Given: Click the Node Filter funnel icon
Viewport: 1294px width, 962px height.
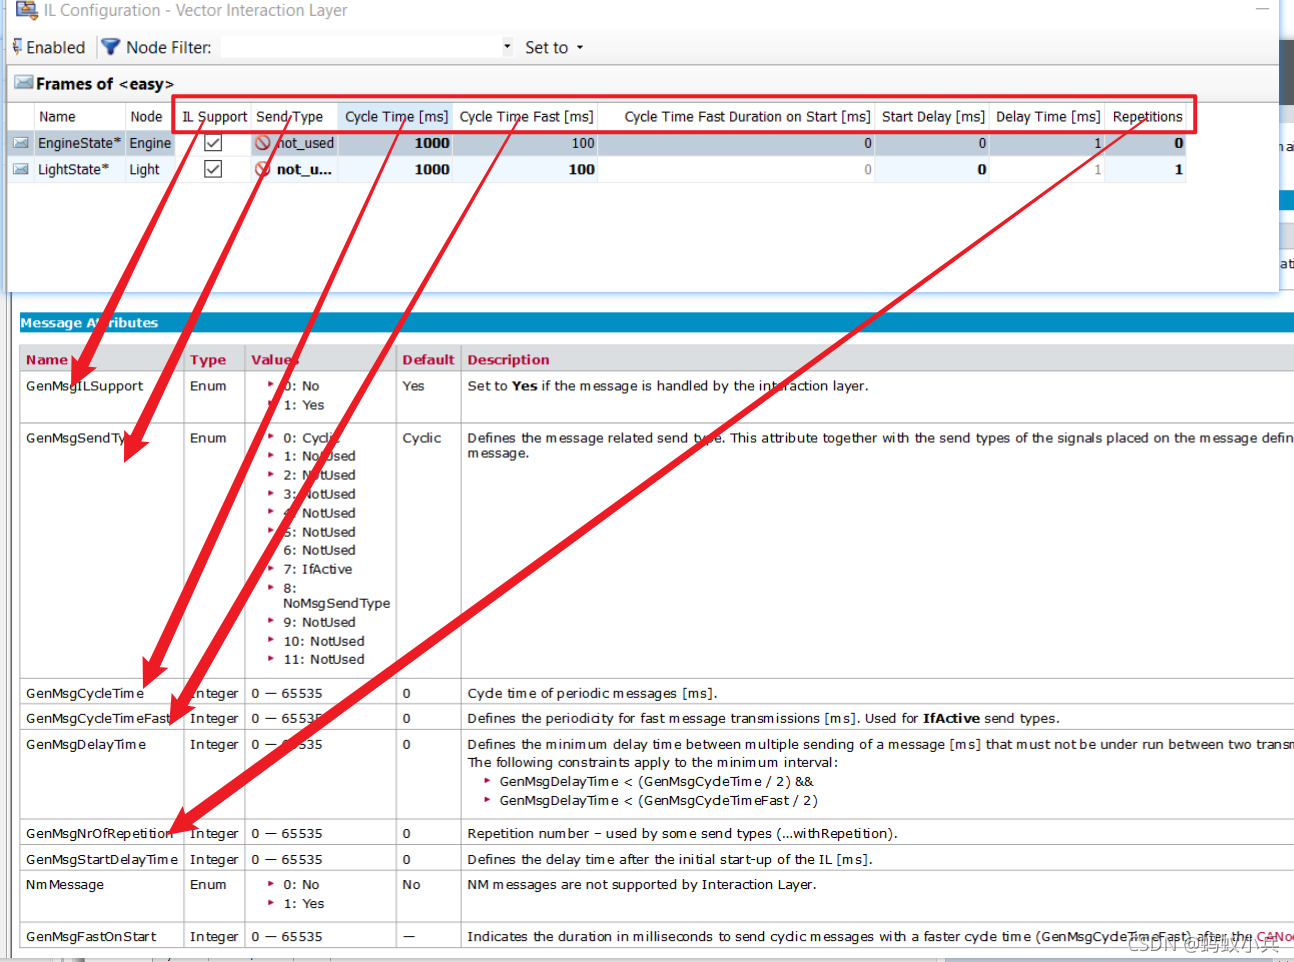Looking at the screenshot, I should tap(110, 47).
